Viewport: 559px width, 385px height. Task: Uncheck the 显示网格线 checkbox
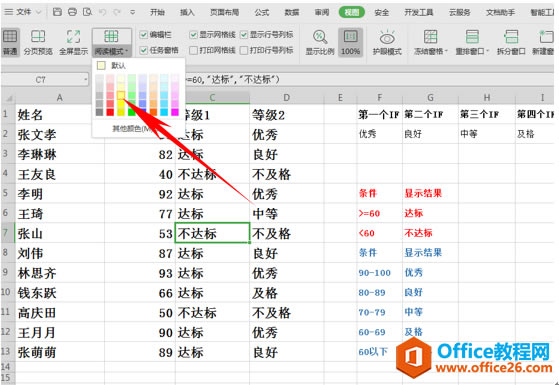click(193, 35)
